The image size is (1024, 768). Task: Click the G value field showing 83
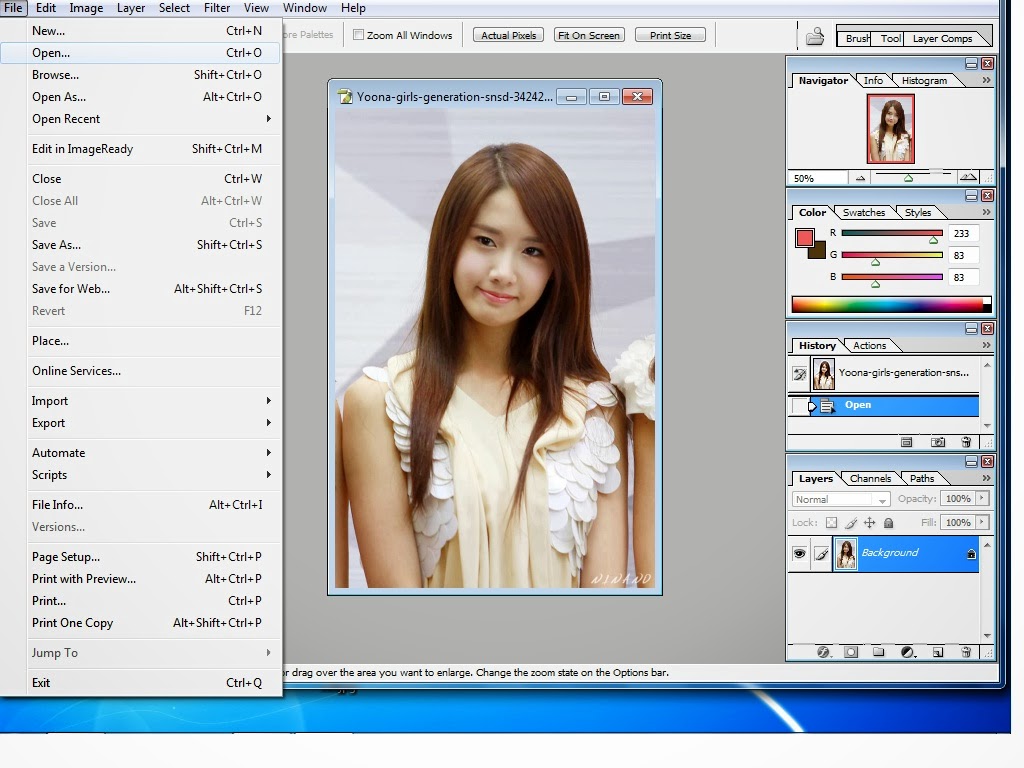964,255
